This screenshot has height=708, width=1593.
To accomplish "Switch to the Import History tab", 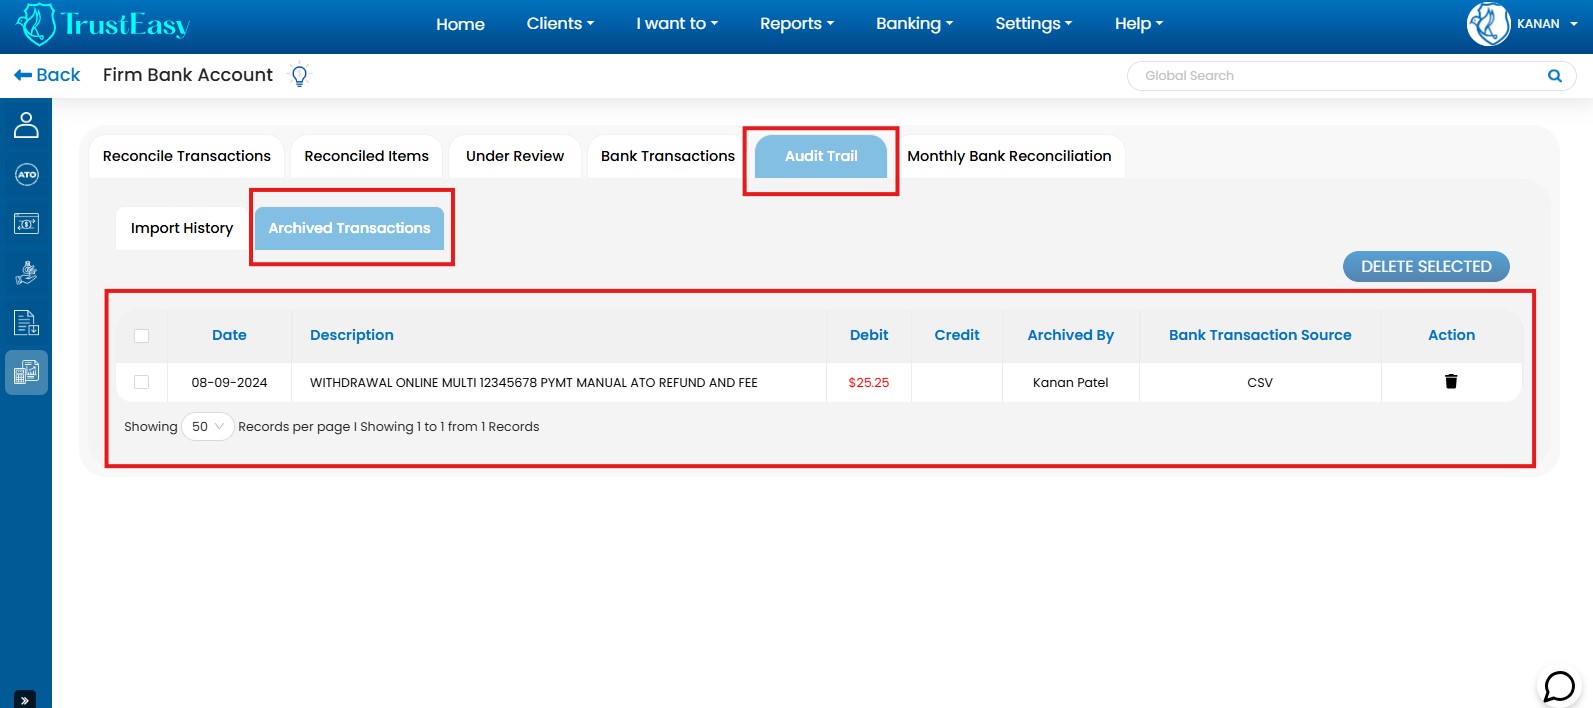I will (x=182, y=228).
